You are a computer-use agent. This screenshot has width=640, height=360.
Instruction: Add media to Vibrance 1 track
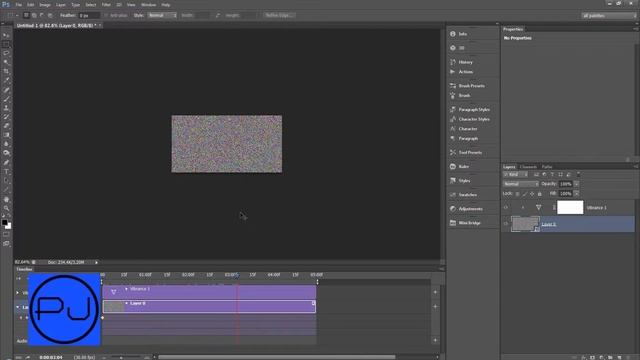(x=435, y=292)
